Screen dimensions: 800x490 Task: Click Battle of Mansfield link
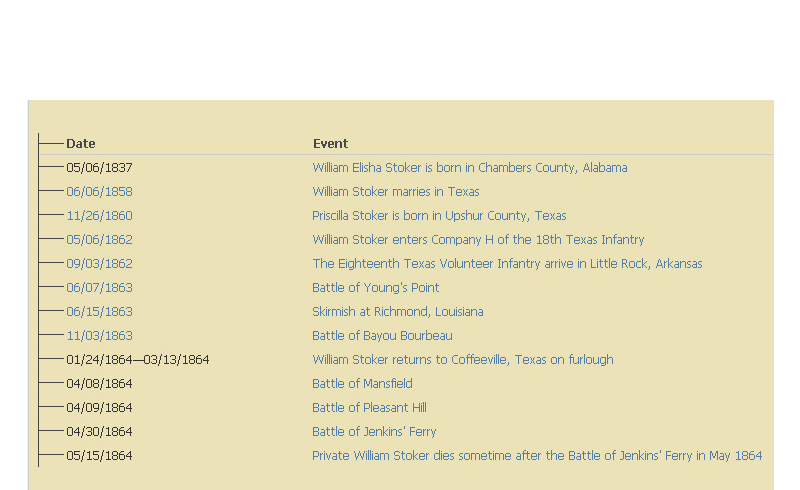[362, 384]
